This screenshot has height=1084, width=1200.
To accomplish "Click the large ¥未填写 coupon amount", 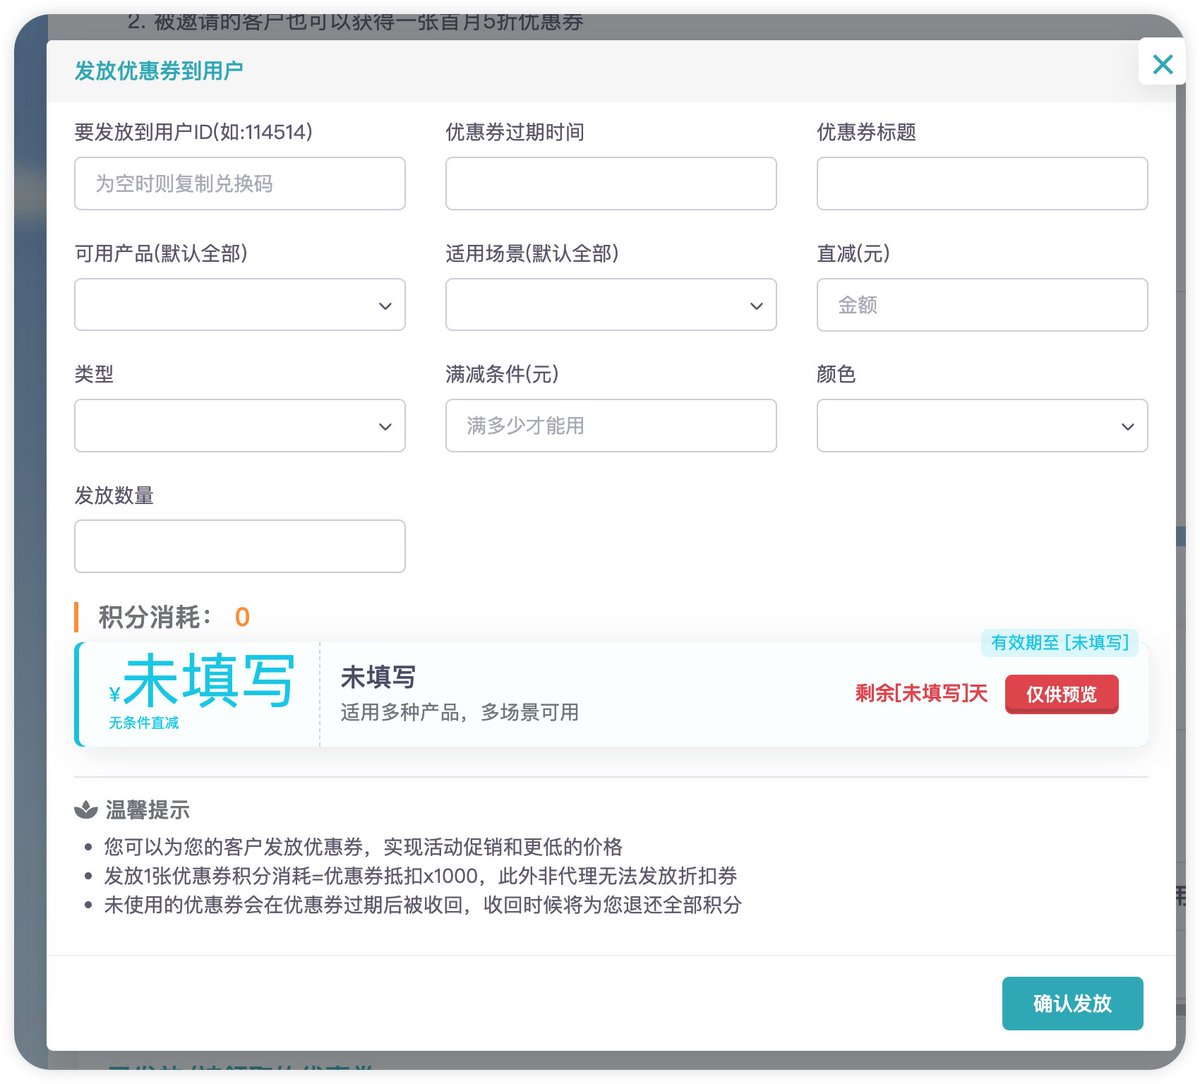I will [x=202, y=681].
